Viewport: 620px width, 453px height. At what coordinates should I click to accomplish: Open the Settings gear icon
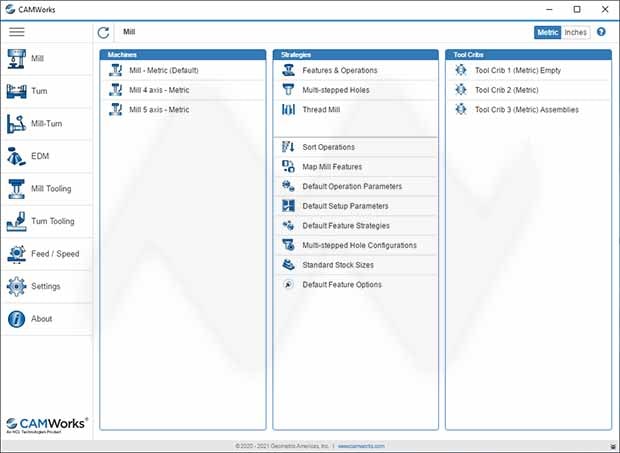click(x=17, y=286)
